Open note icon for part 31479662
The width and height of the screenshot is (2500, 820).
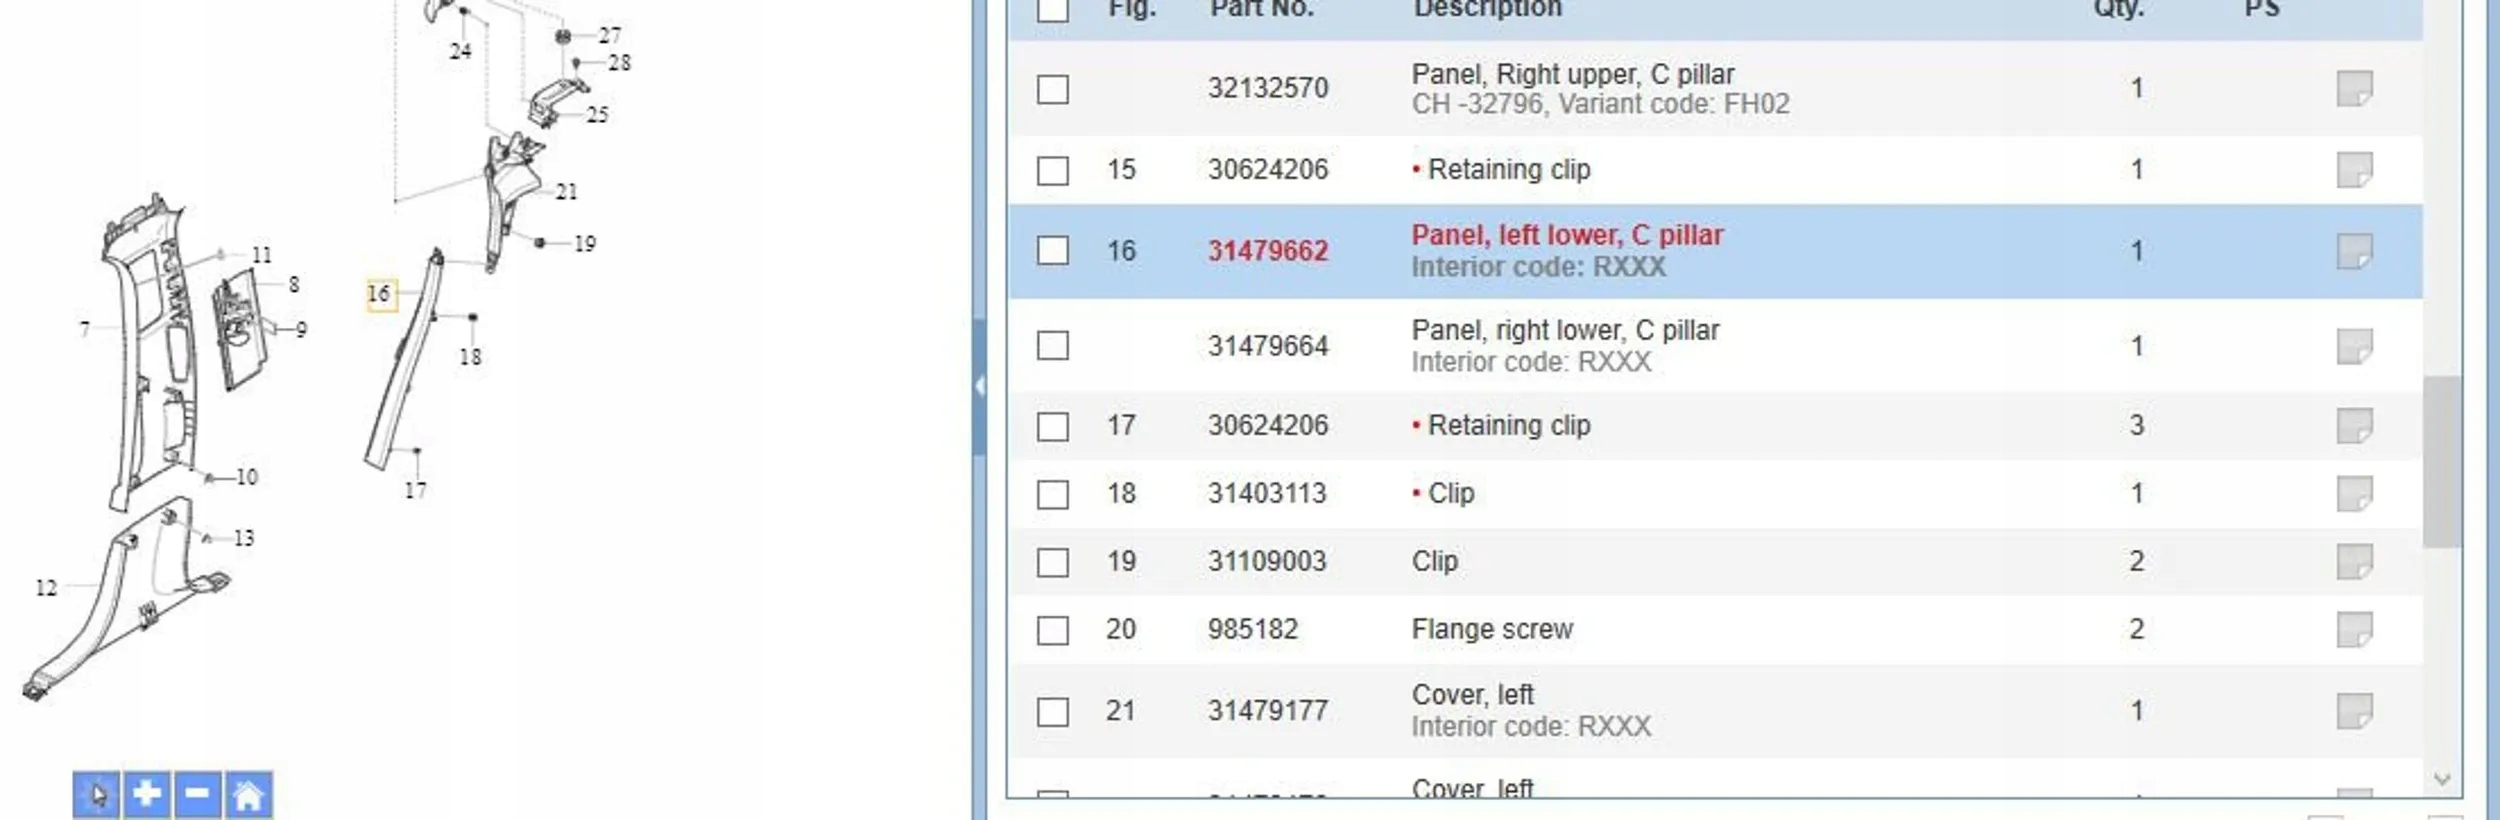point(2354,251)
